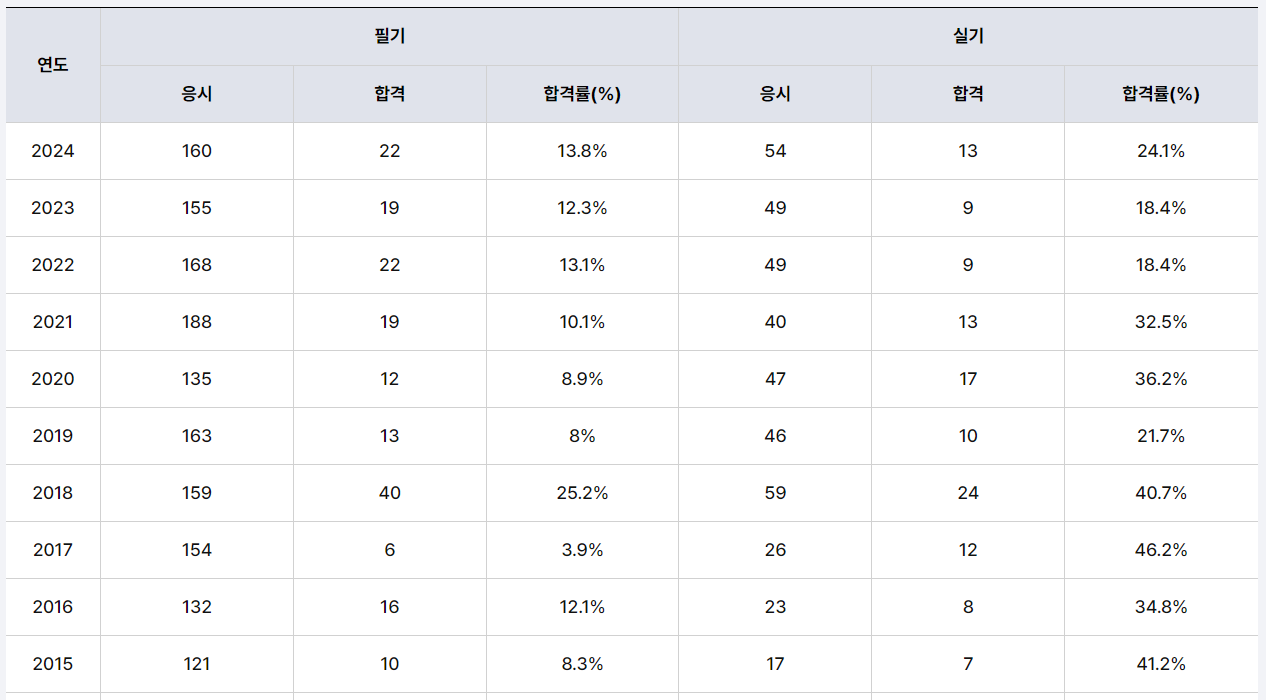Click the 연도 column header
Image resolution: width=1266 pixels, height=700 pixels.
point(53,65)
